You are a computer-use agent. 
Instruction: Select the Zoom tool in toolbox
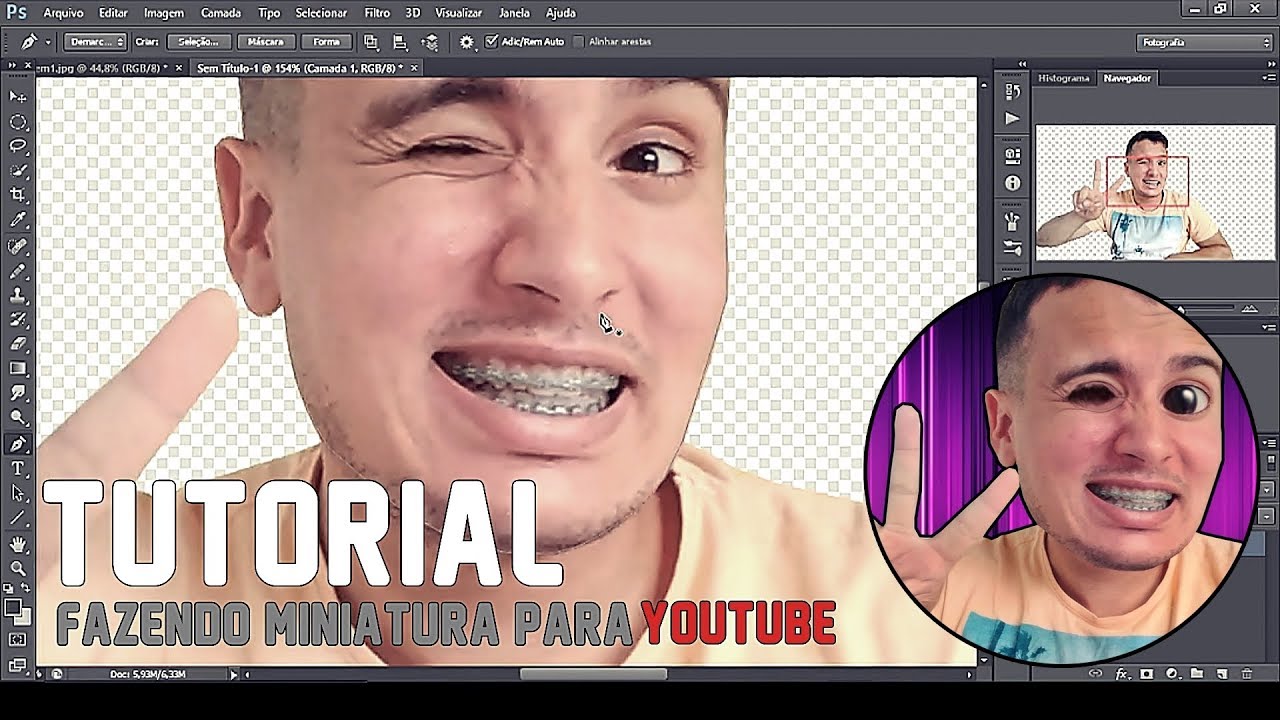click(x=18, y=568)
